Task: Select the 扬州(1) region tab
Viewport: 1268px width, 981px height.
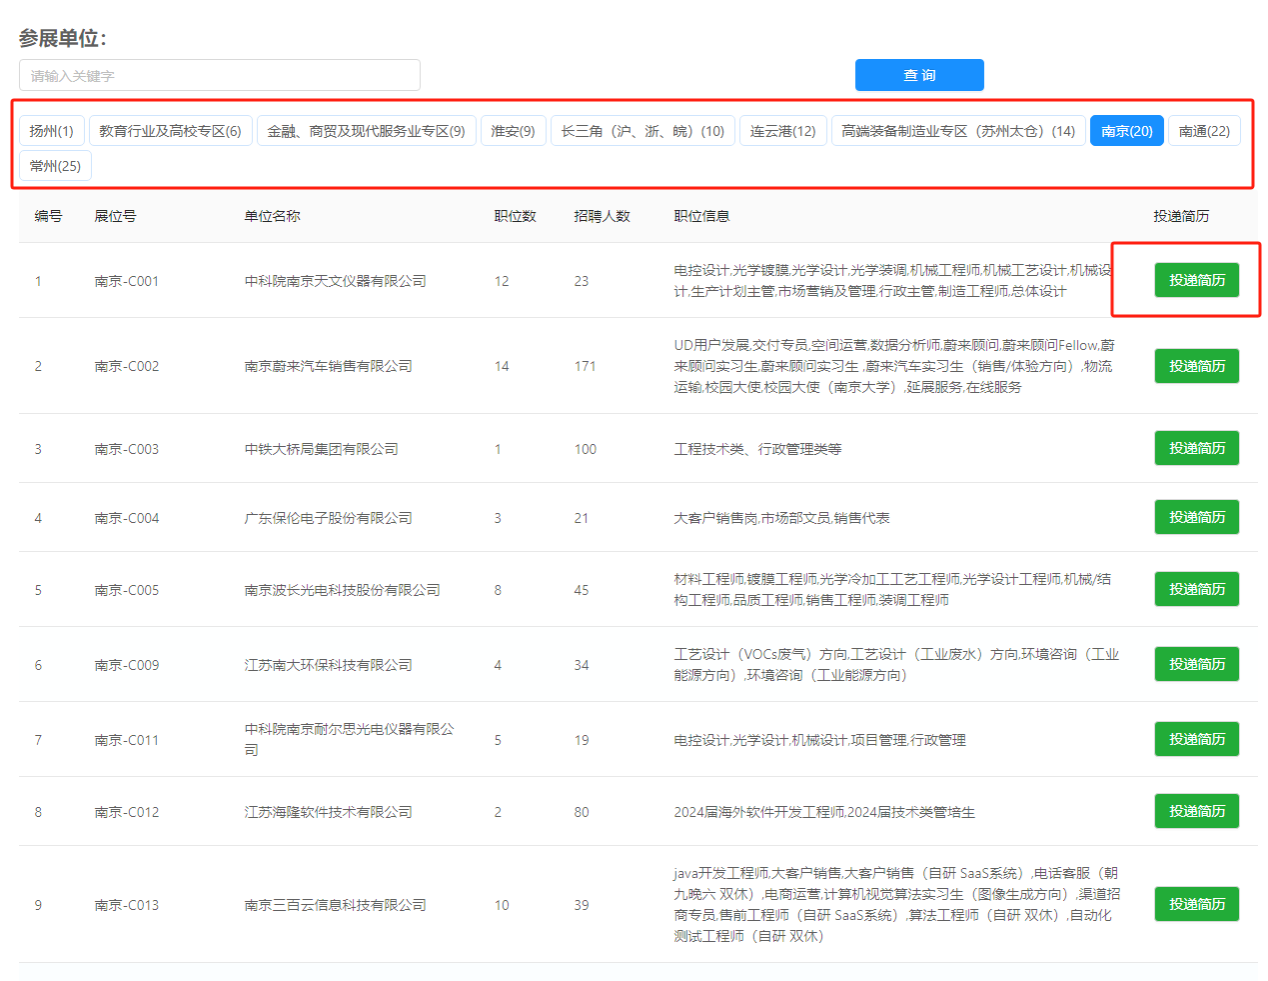Action: click(x=52, y=131)
